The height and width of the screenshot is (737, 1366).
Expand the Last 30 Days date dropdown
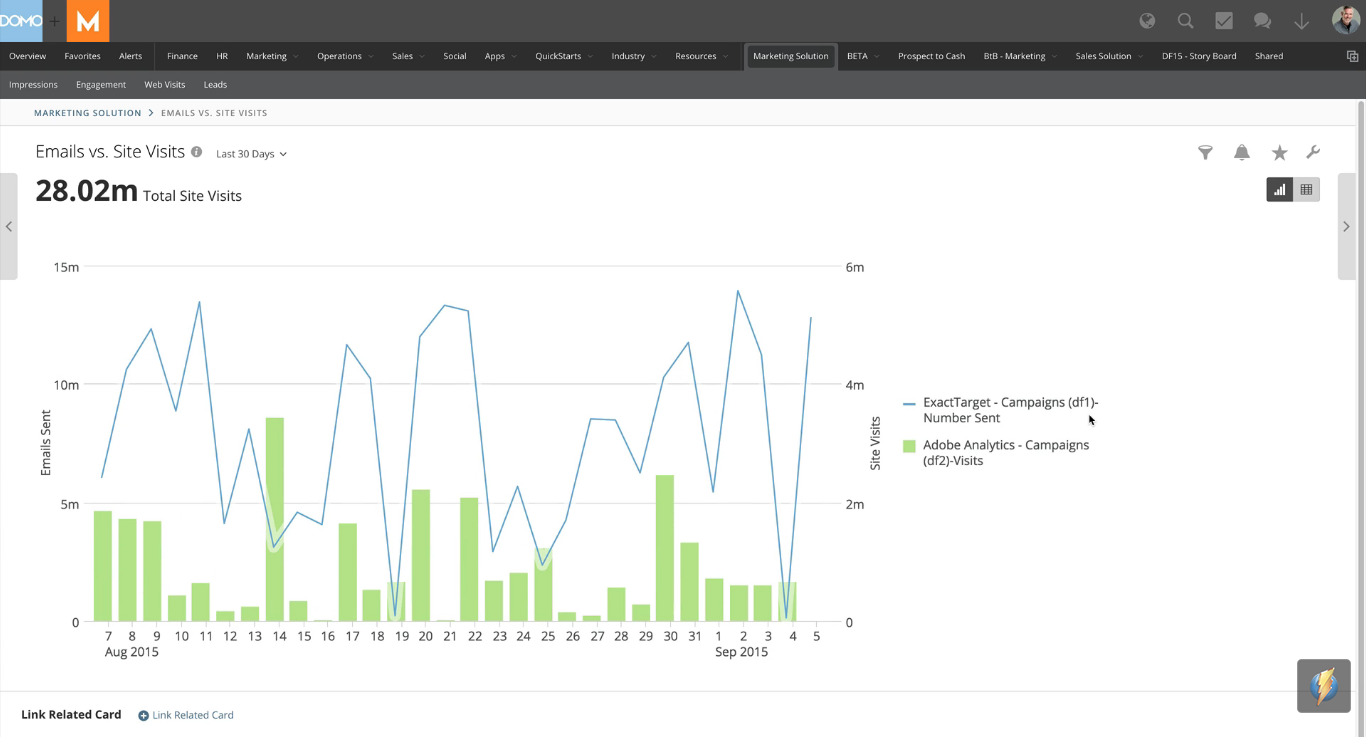point(251,154)
